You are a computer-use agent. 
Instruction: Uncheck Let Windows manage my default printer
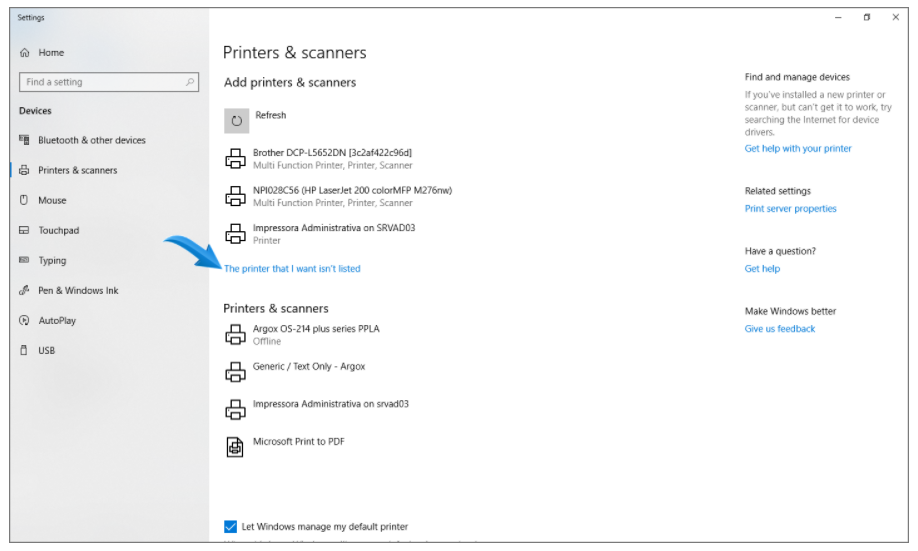[x=231, y=527]
